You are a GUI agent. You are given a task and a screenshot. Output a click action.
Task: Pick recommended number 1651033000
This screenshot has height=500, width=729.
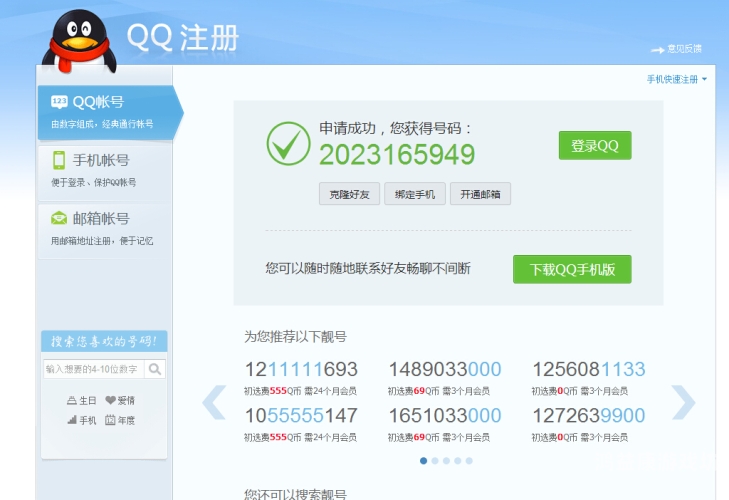click(x=445, y=415)
